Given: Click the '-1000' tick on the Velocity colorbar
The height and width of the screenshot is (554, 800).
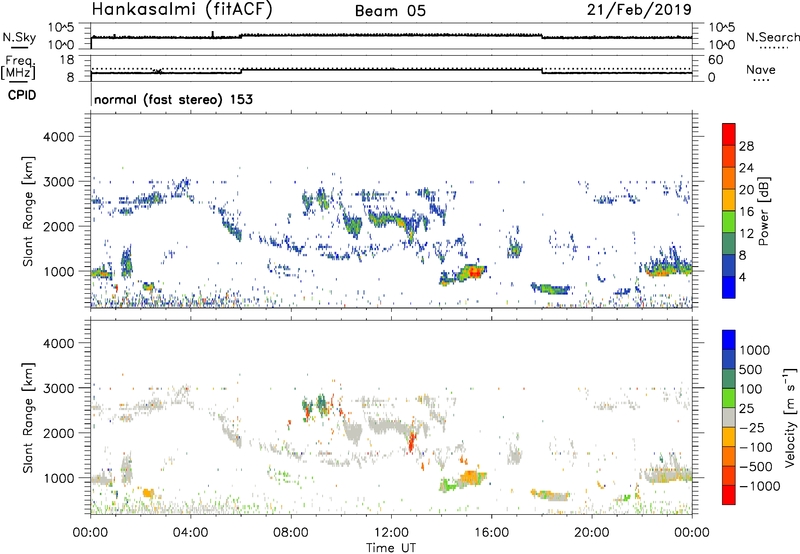Looking at the screenshot, I should tap(759, 486).
